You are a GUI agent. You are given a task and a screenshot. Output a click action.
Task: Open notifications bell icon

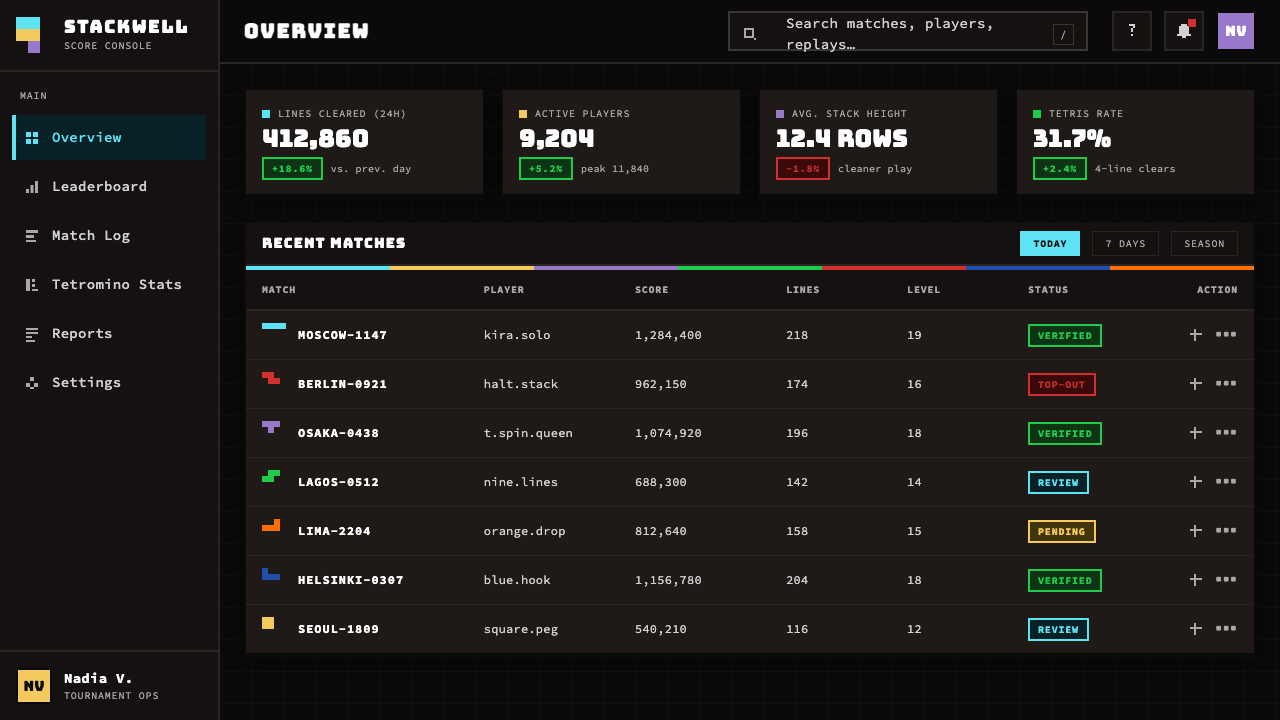pos(1184,31)
